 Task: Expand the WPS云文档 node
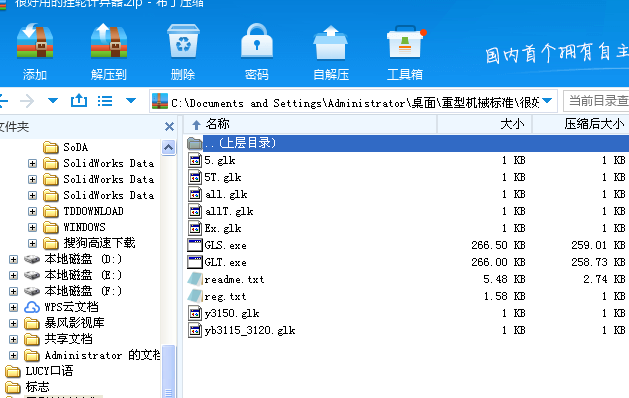tap(14, 307)
